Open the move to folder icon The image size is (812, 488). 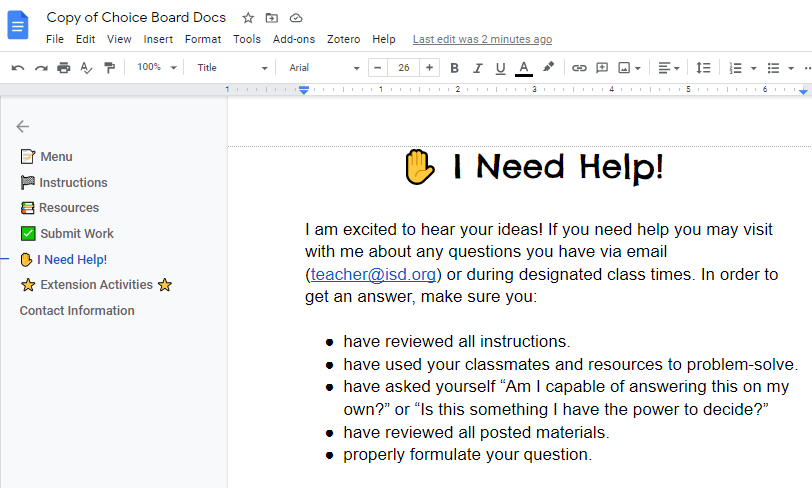point(272,18)
